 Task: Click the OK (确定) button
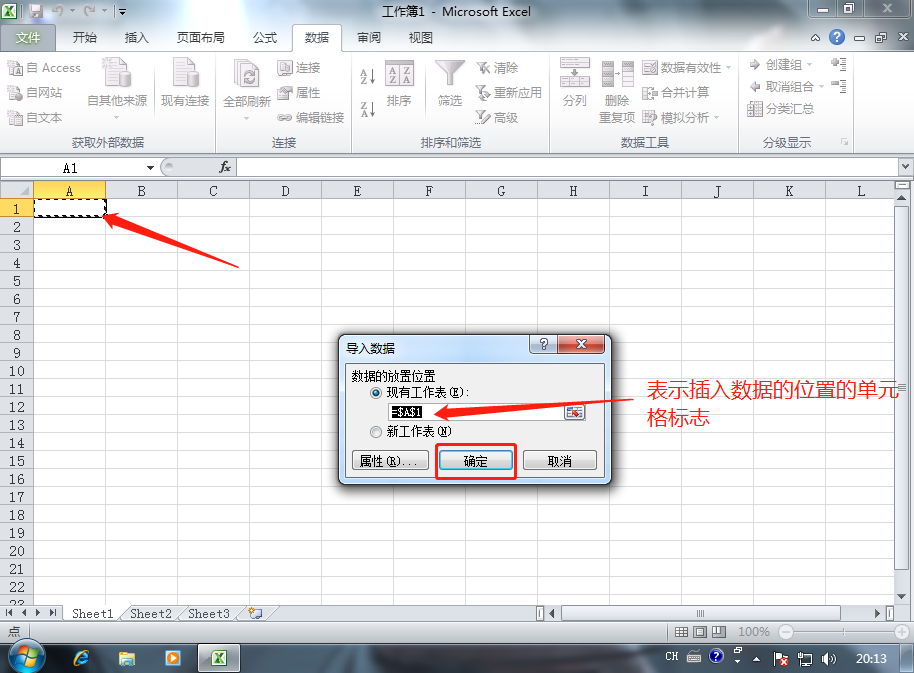[476, 461]
